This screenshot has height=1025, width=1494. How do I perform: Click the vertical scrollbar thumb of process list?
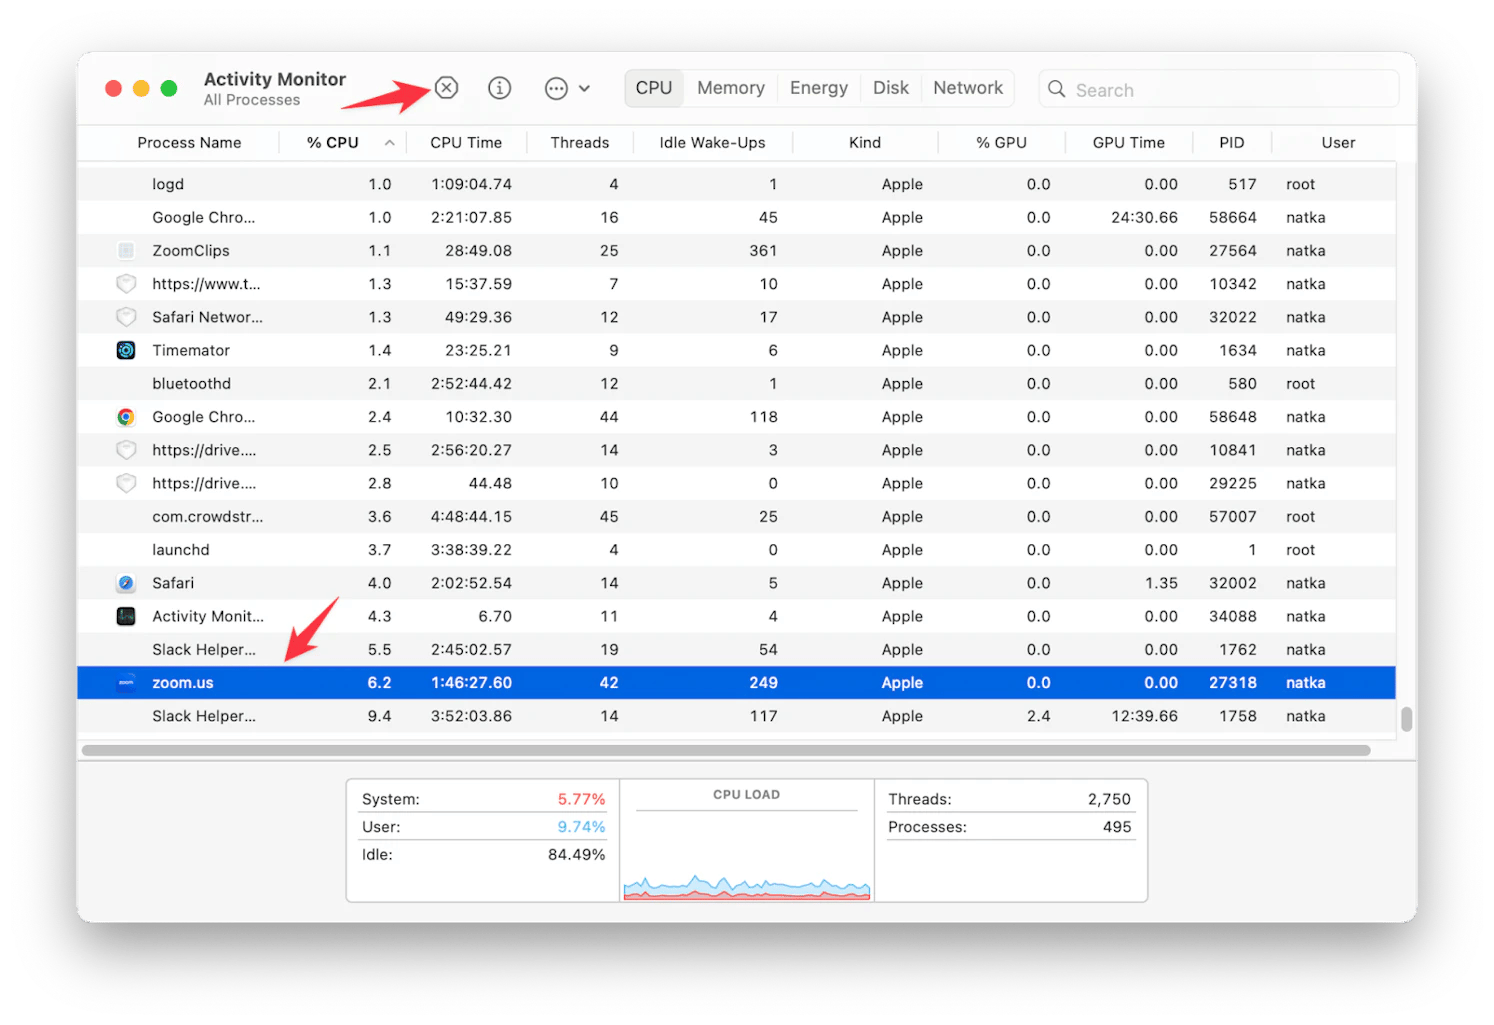[1406, 719]
